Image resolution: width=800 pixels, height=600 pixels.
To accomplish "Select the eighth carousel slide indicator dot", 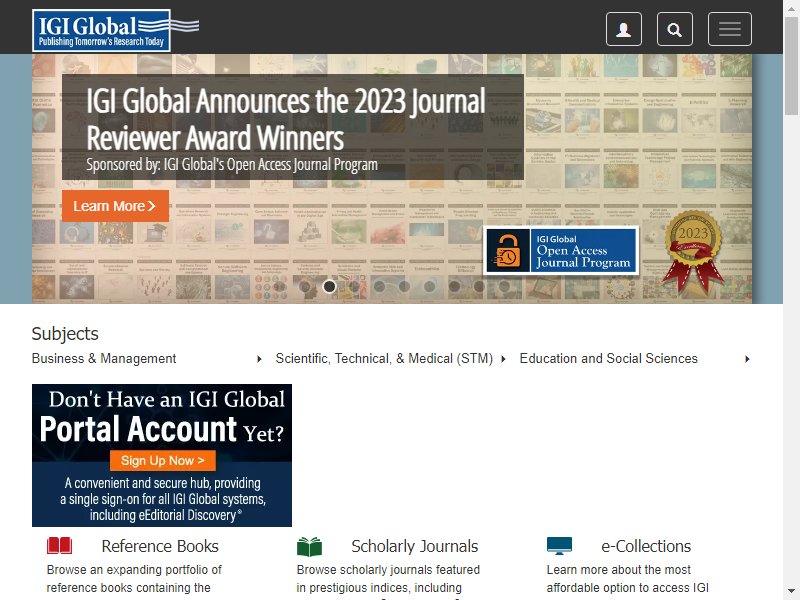I will click(454, 287).
